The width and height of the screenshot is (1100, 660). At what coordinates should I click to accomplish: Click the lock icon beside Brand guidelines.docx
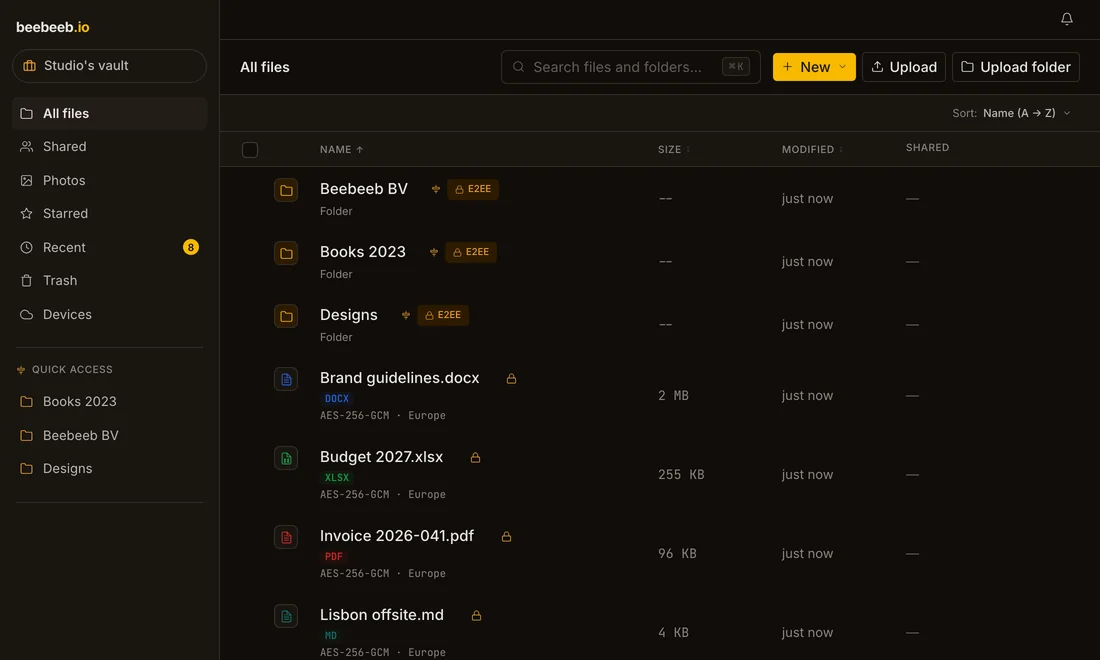point(511,379)
